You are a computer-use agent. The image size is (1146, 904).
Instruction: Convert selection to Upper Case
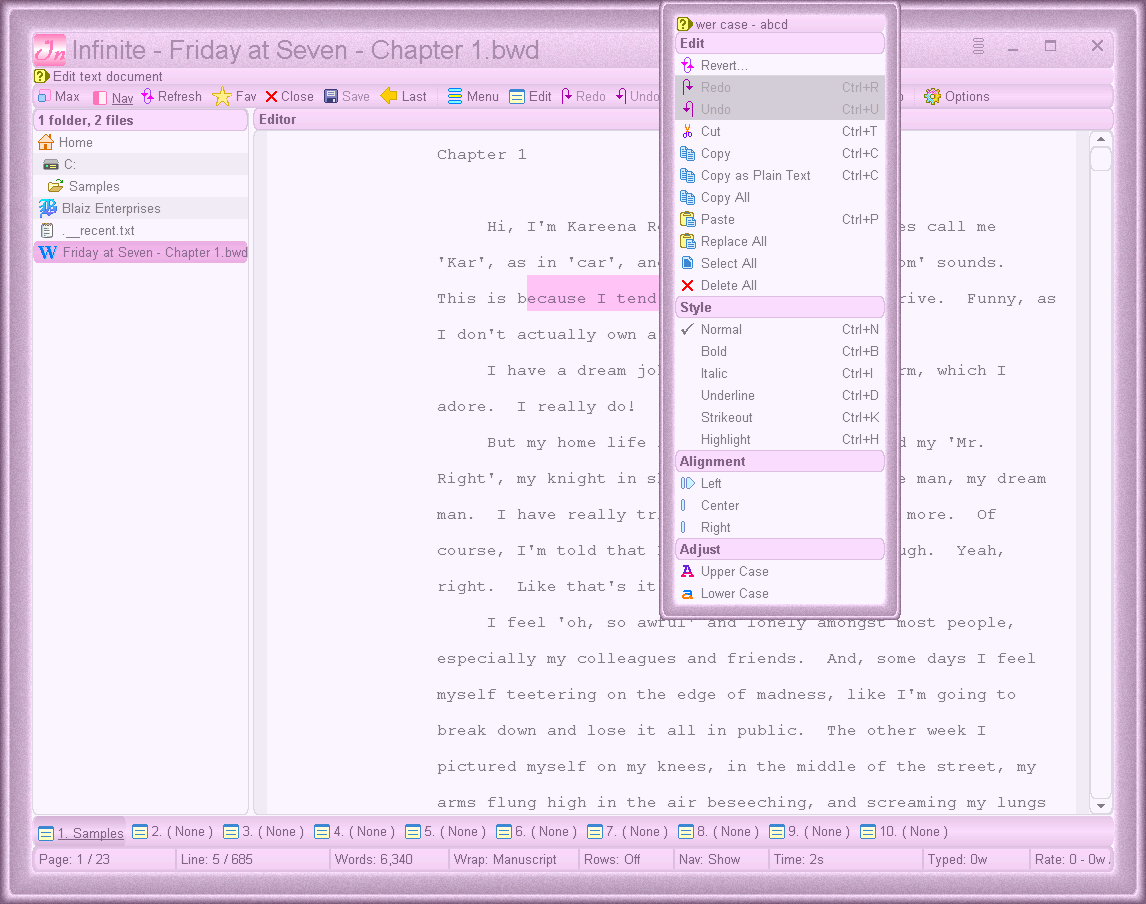click(x=780, y=571)
